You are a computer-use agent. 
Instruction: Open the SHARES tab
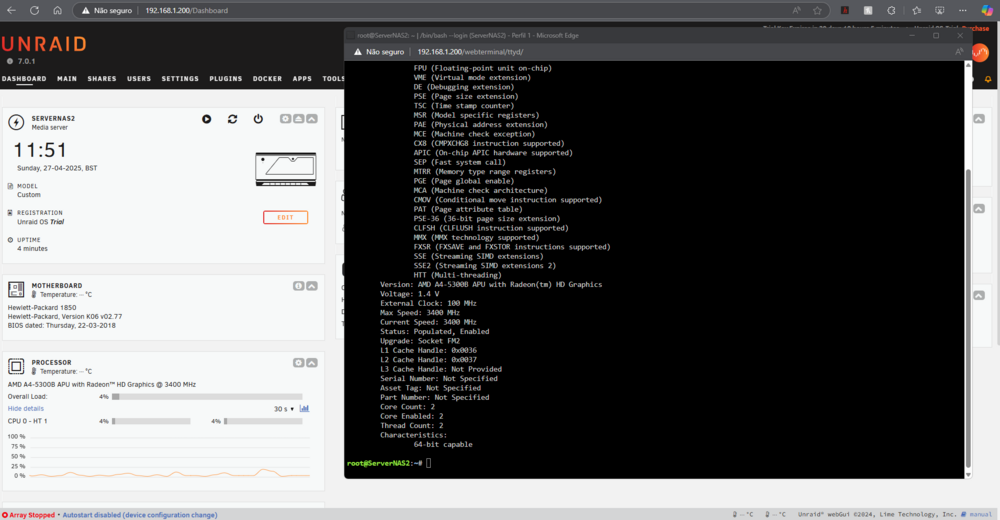[x=102, y=78]
